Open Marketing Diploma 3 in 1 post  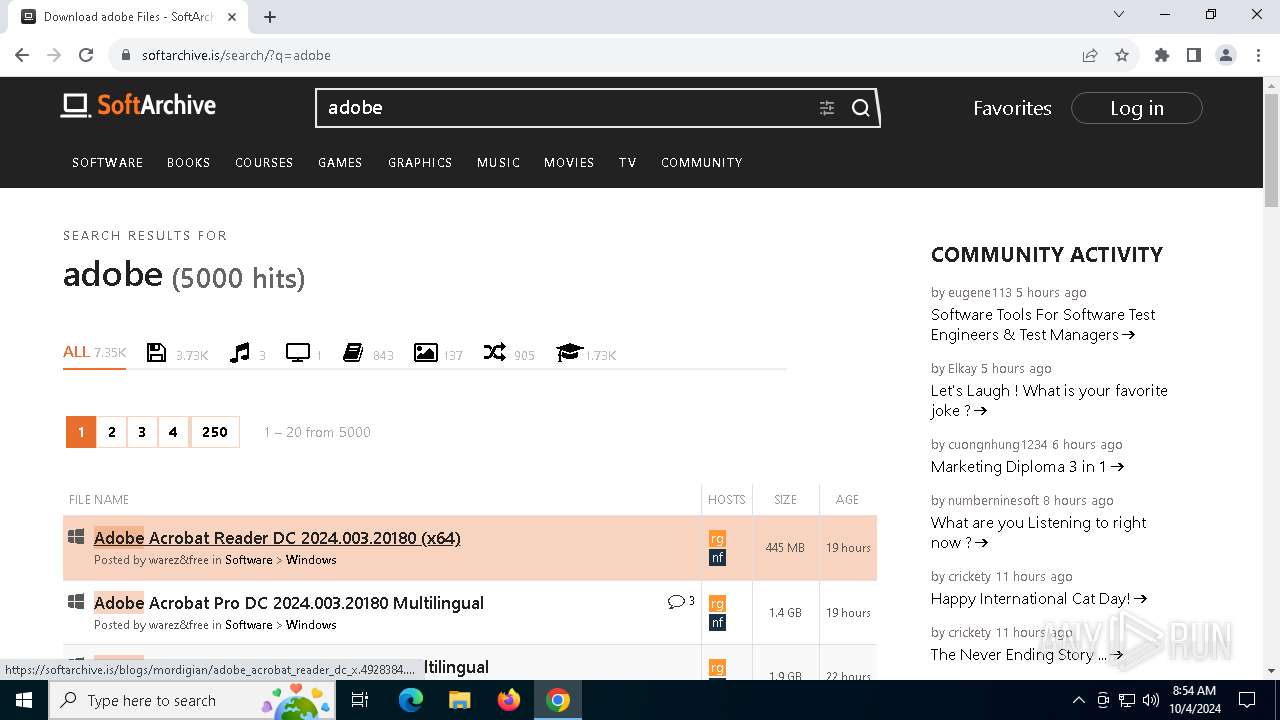coord(1027,466)
